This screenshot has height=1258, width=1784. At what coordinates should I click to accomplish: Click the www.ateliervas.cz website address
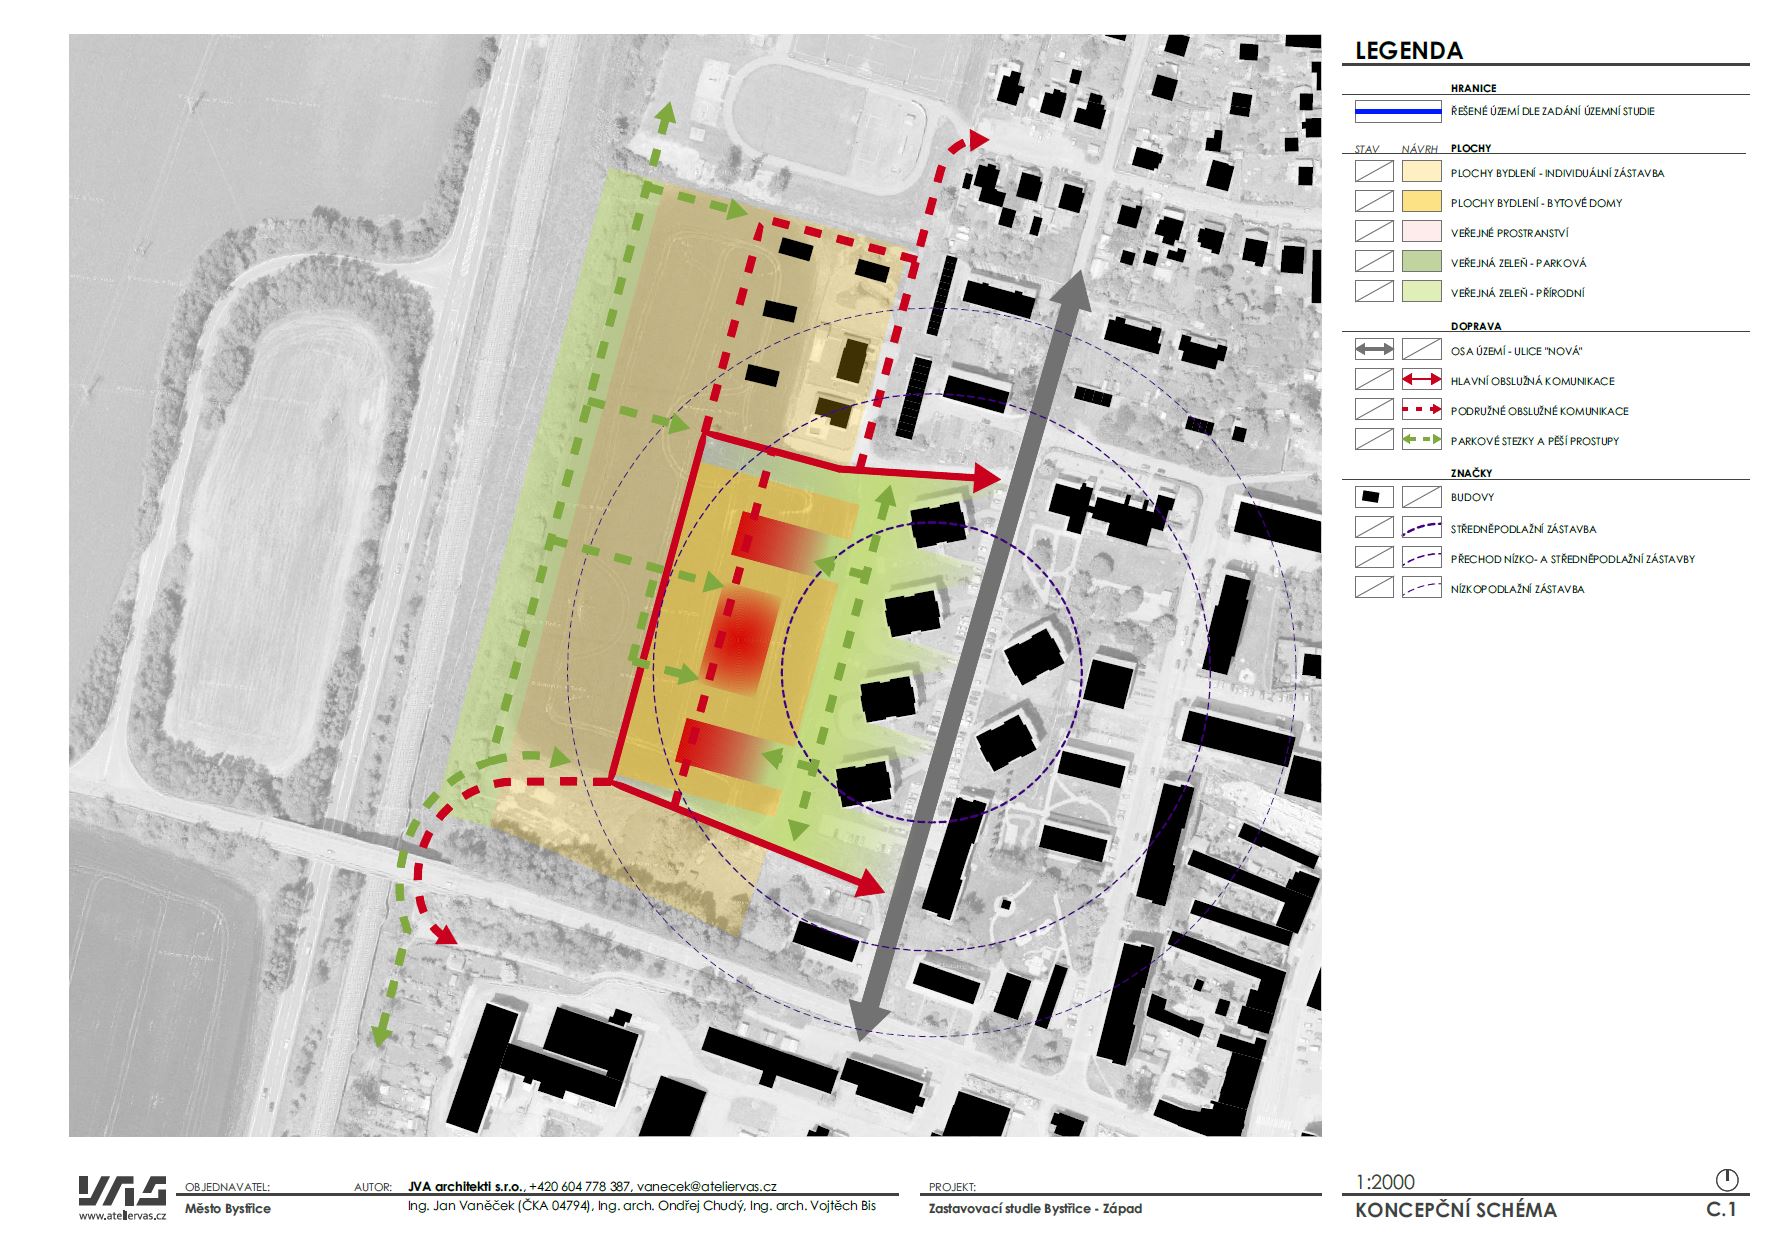tap(122, 1217)
